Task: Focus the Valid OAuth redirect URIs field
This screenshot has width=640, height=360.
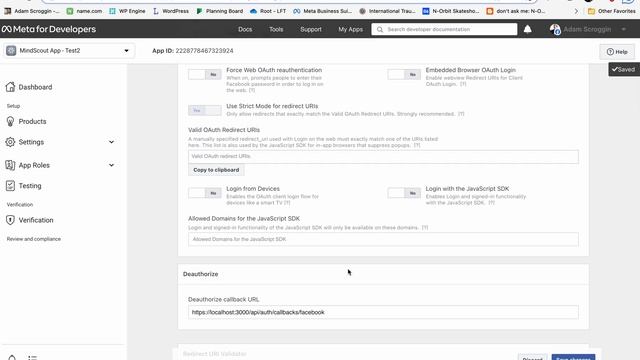Action: (x=383, y=156)
